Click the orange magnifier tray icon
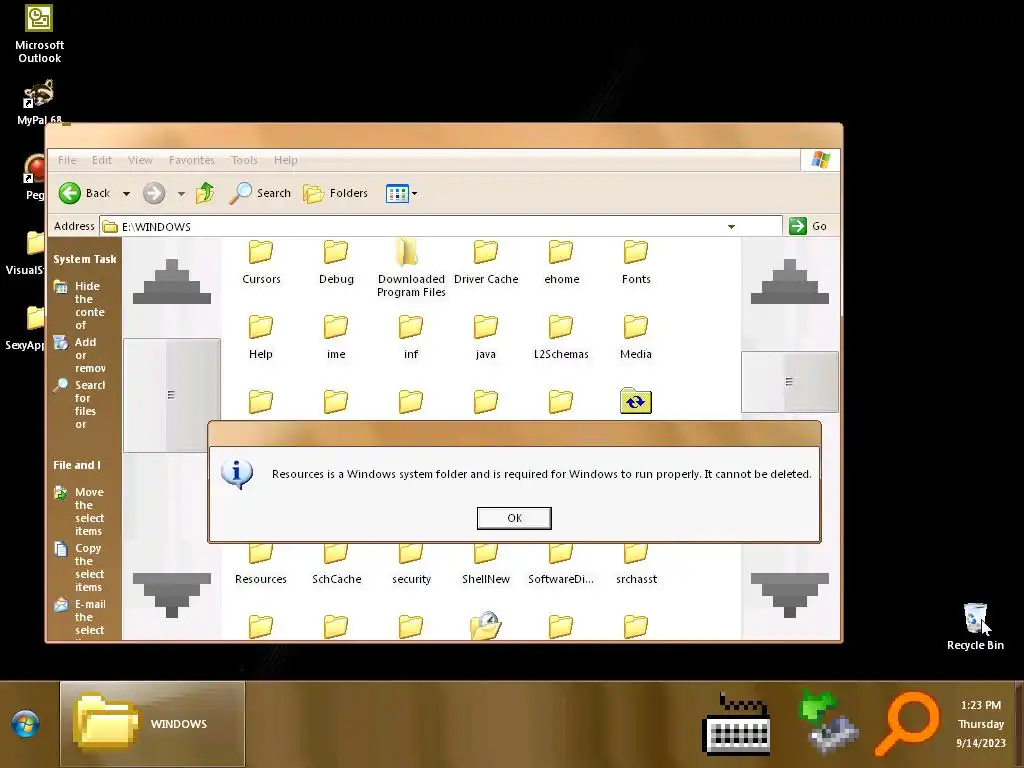 click(908, 724)
